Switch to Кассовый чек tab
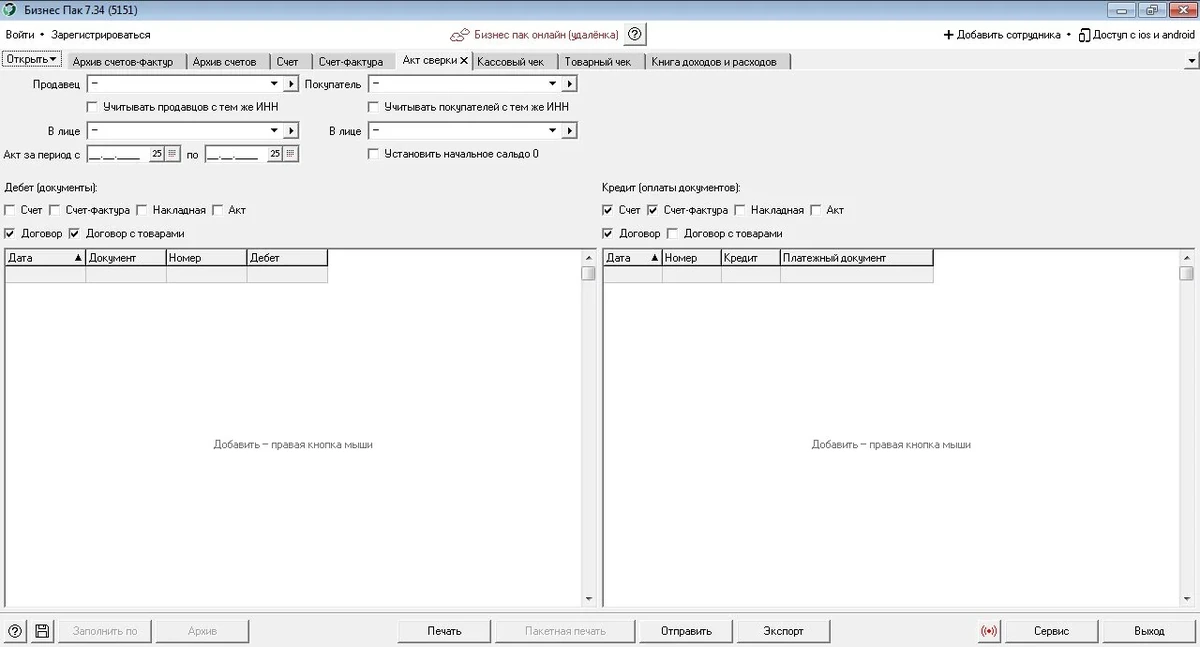The height and width of the screenshot is (647, 1200). point(511,62)
